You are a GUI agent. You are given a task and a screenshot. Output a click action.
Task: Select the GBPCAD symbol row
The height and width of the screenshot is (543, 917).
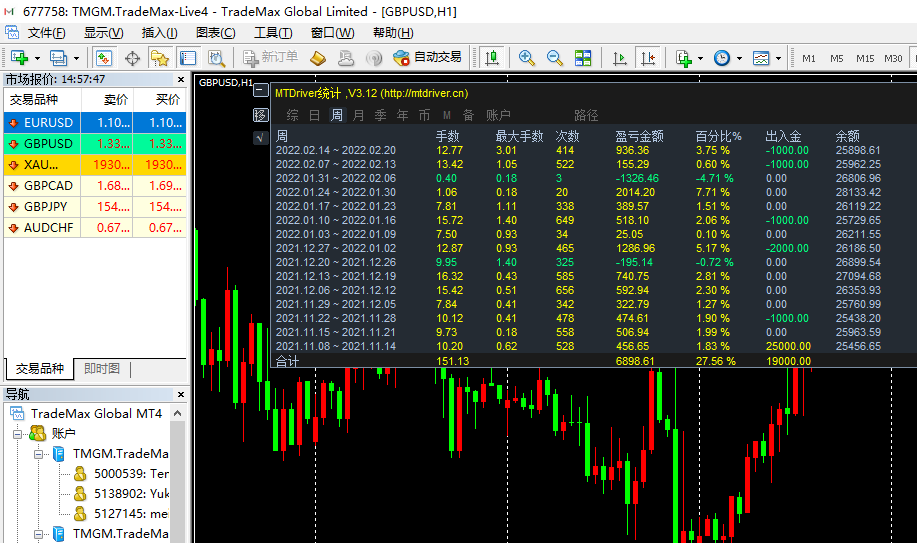[x=95, y=185]
